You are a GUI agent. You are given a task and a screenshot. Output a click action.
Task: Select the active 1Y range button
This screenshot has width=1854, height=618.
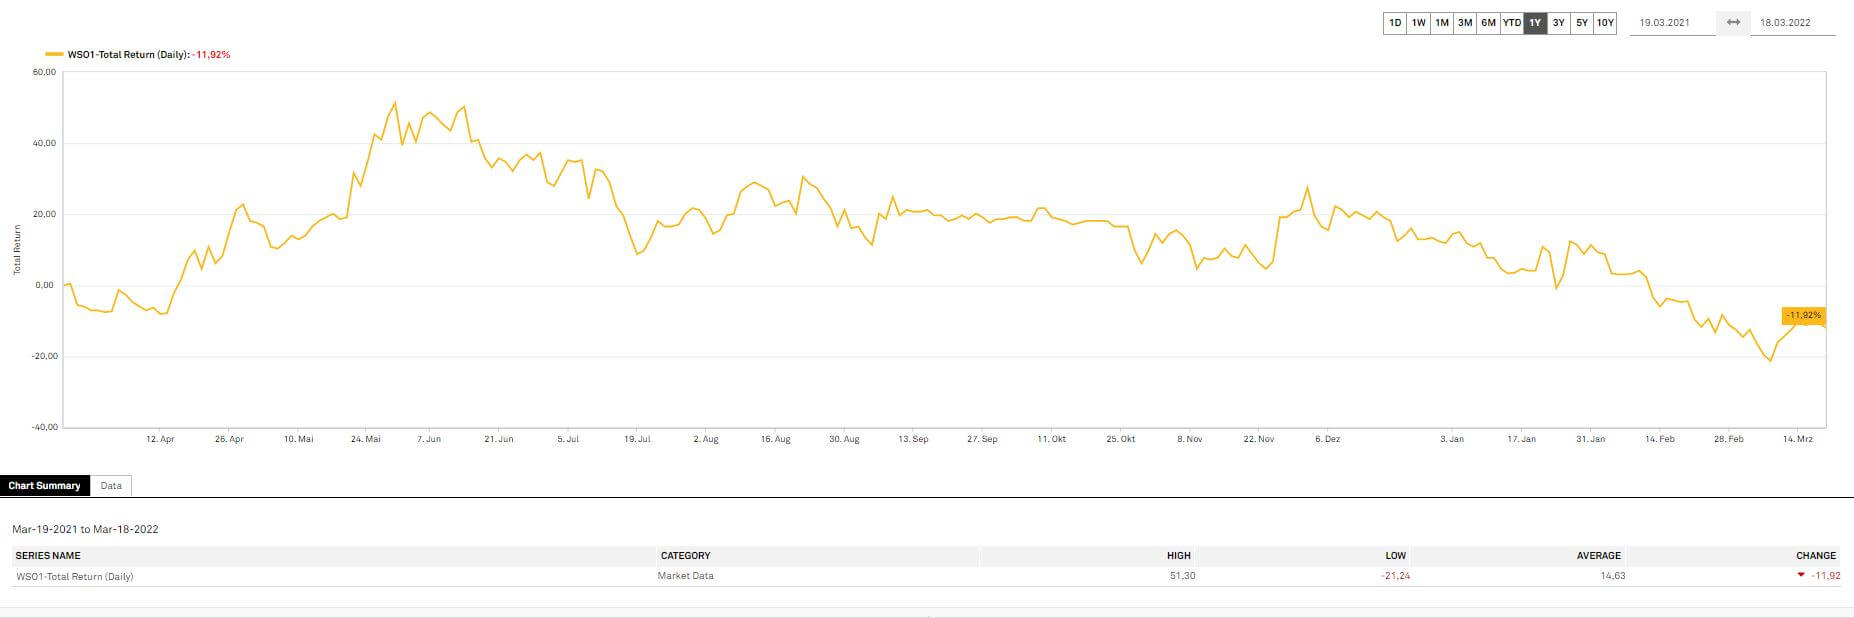1535,22
